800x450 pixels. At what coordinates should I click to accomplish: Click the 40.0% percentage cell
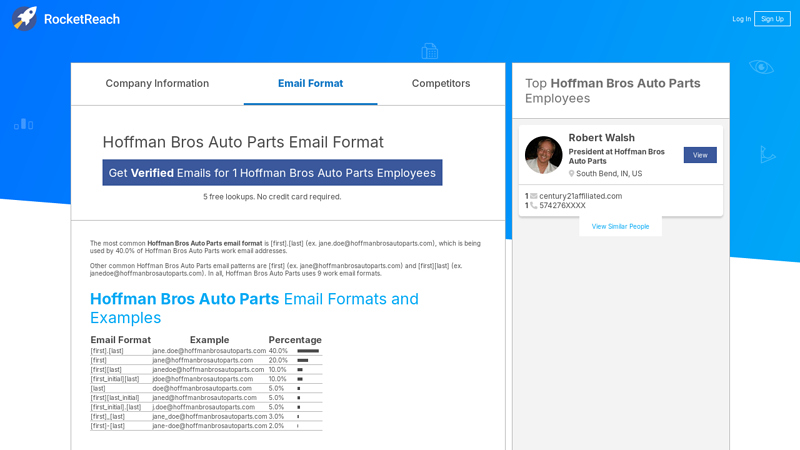[x=278, y=351]
